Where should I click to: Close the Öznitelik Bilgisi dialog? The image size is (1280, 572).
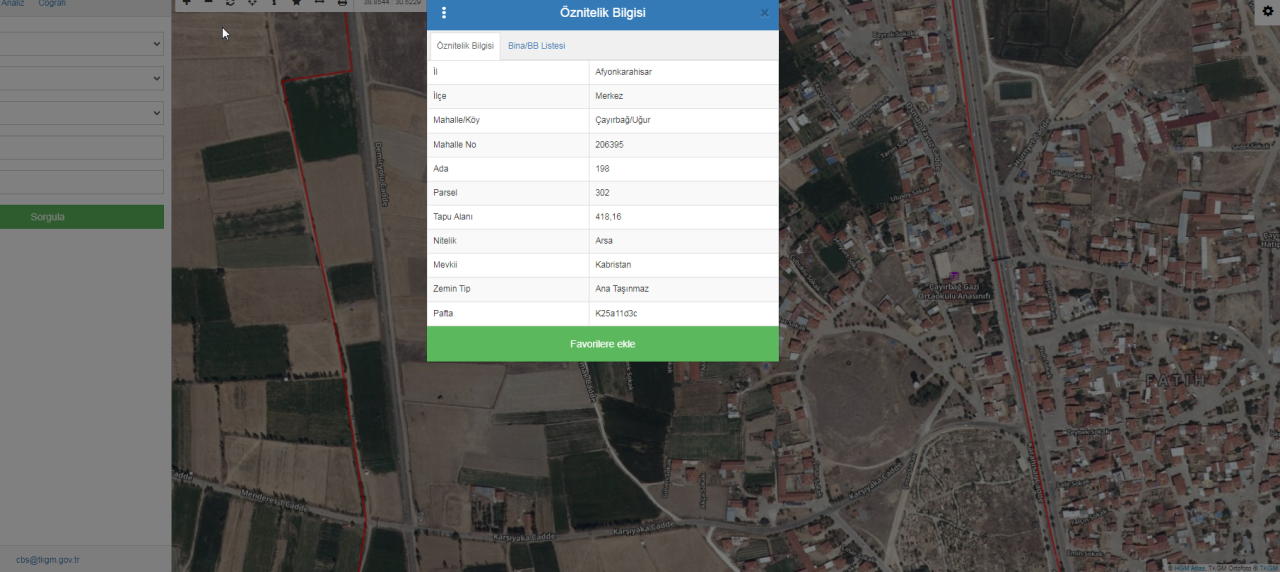[x=765, y=13]
